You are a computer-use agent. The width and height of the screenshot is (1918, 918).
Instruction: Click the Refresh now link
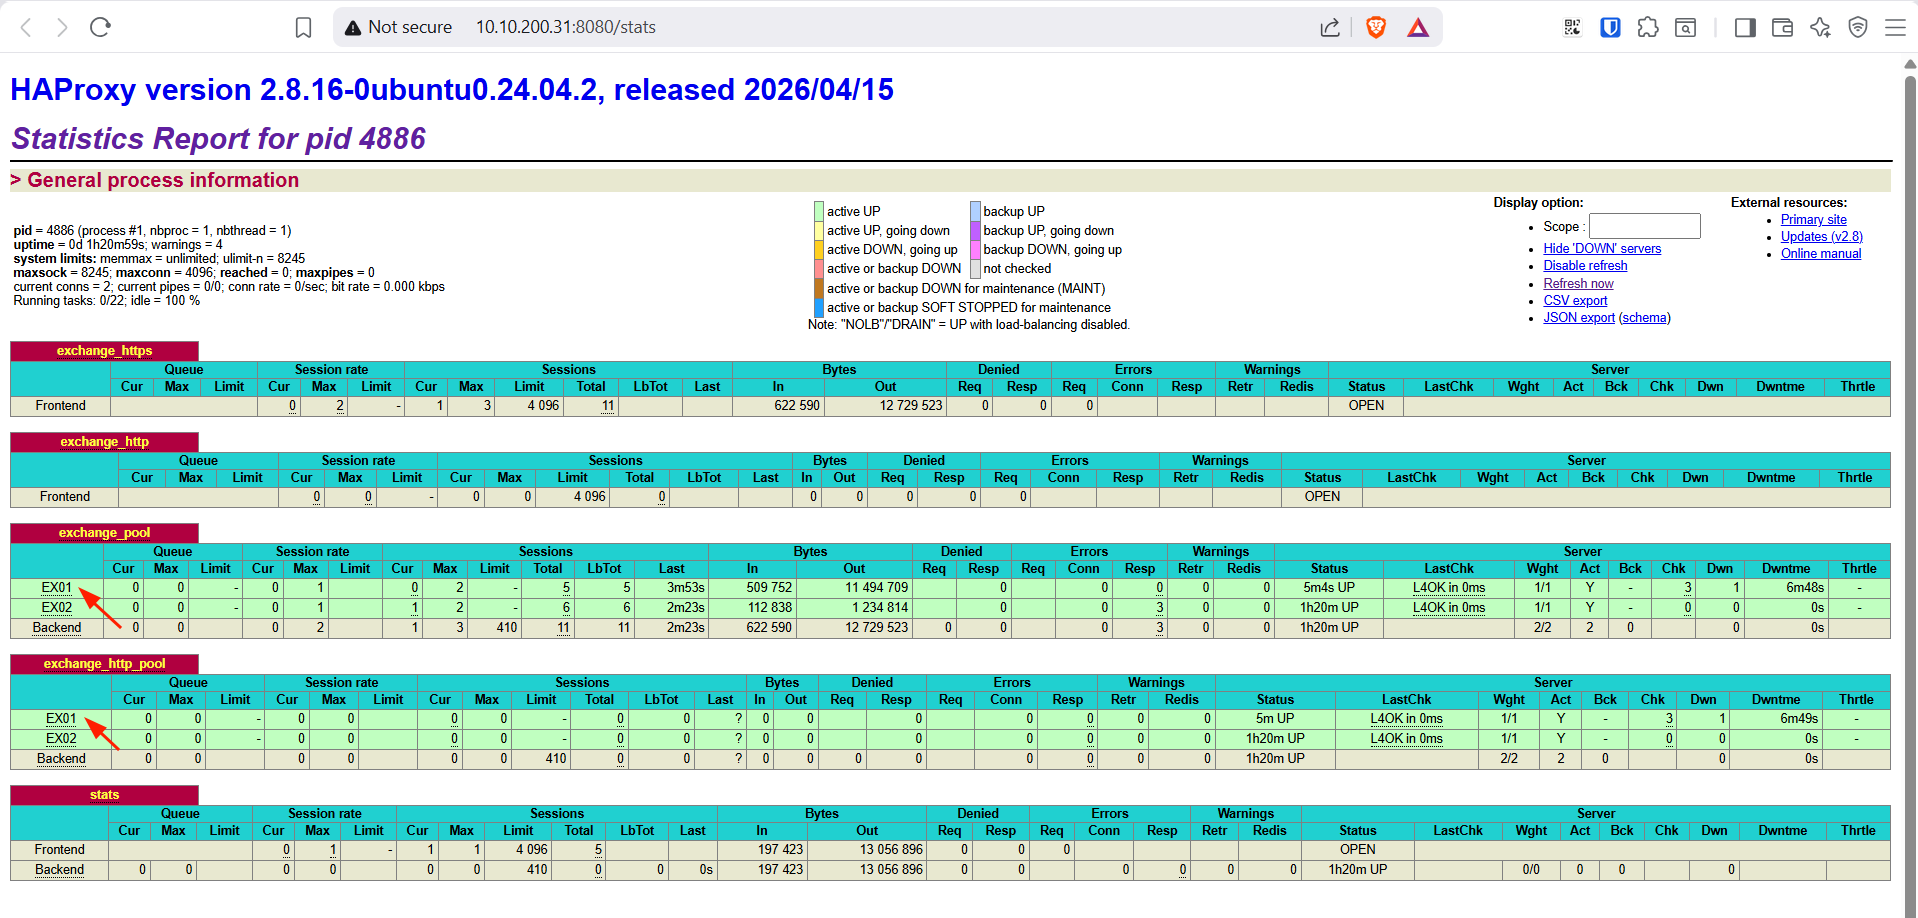point(1578,284)
